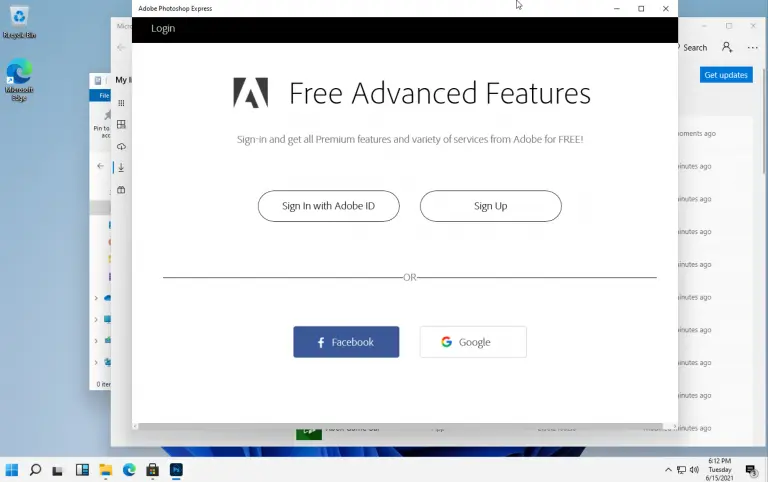Click the Store back arrow
This screenshot has height=482, width=768.
point(121,47)
